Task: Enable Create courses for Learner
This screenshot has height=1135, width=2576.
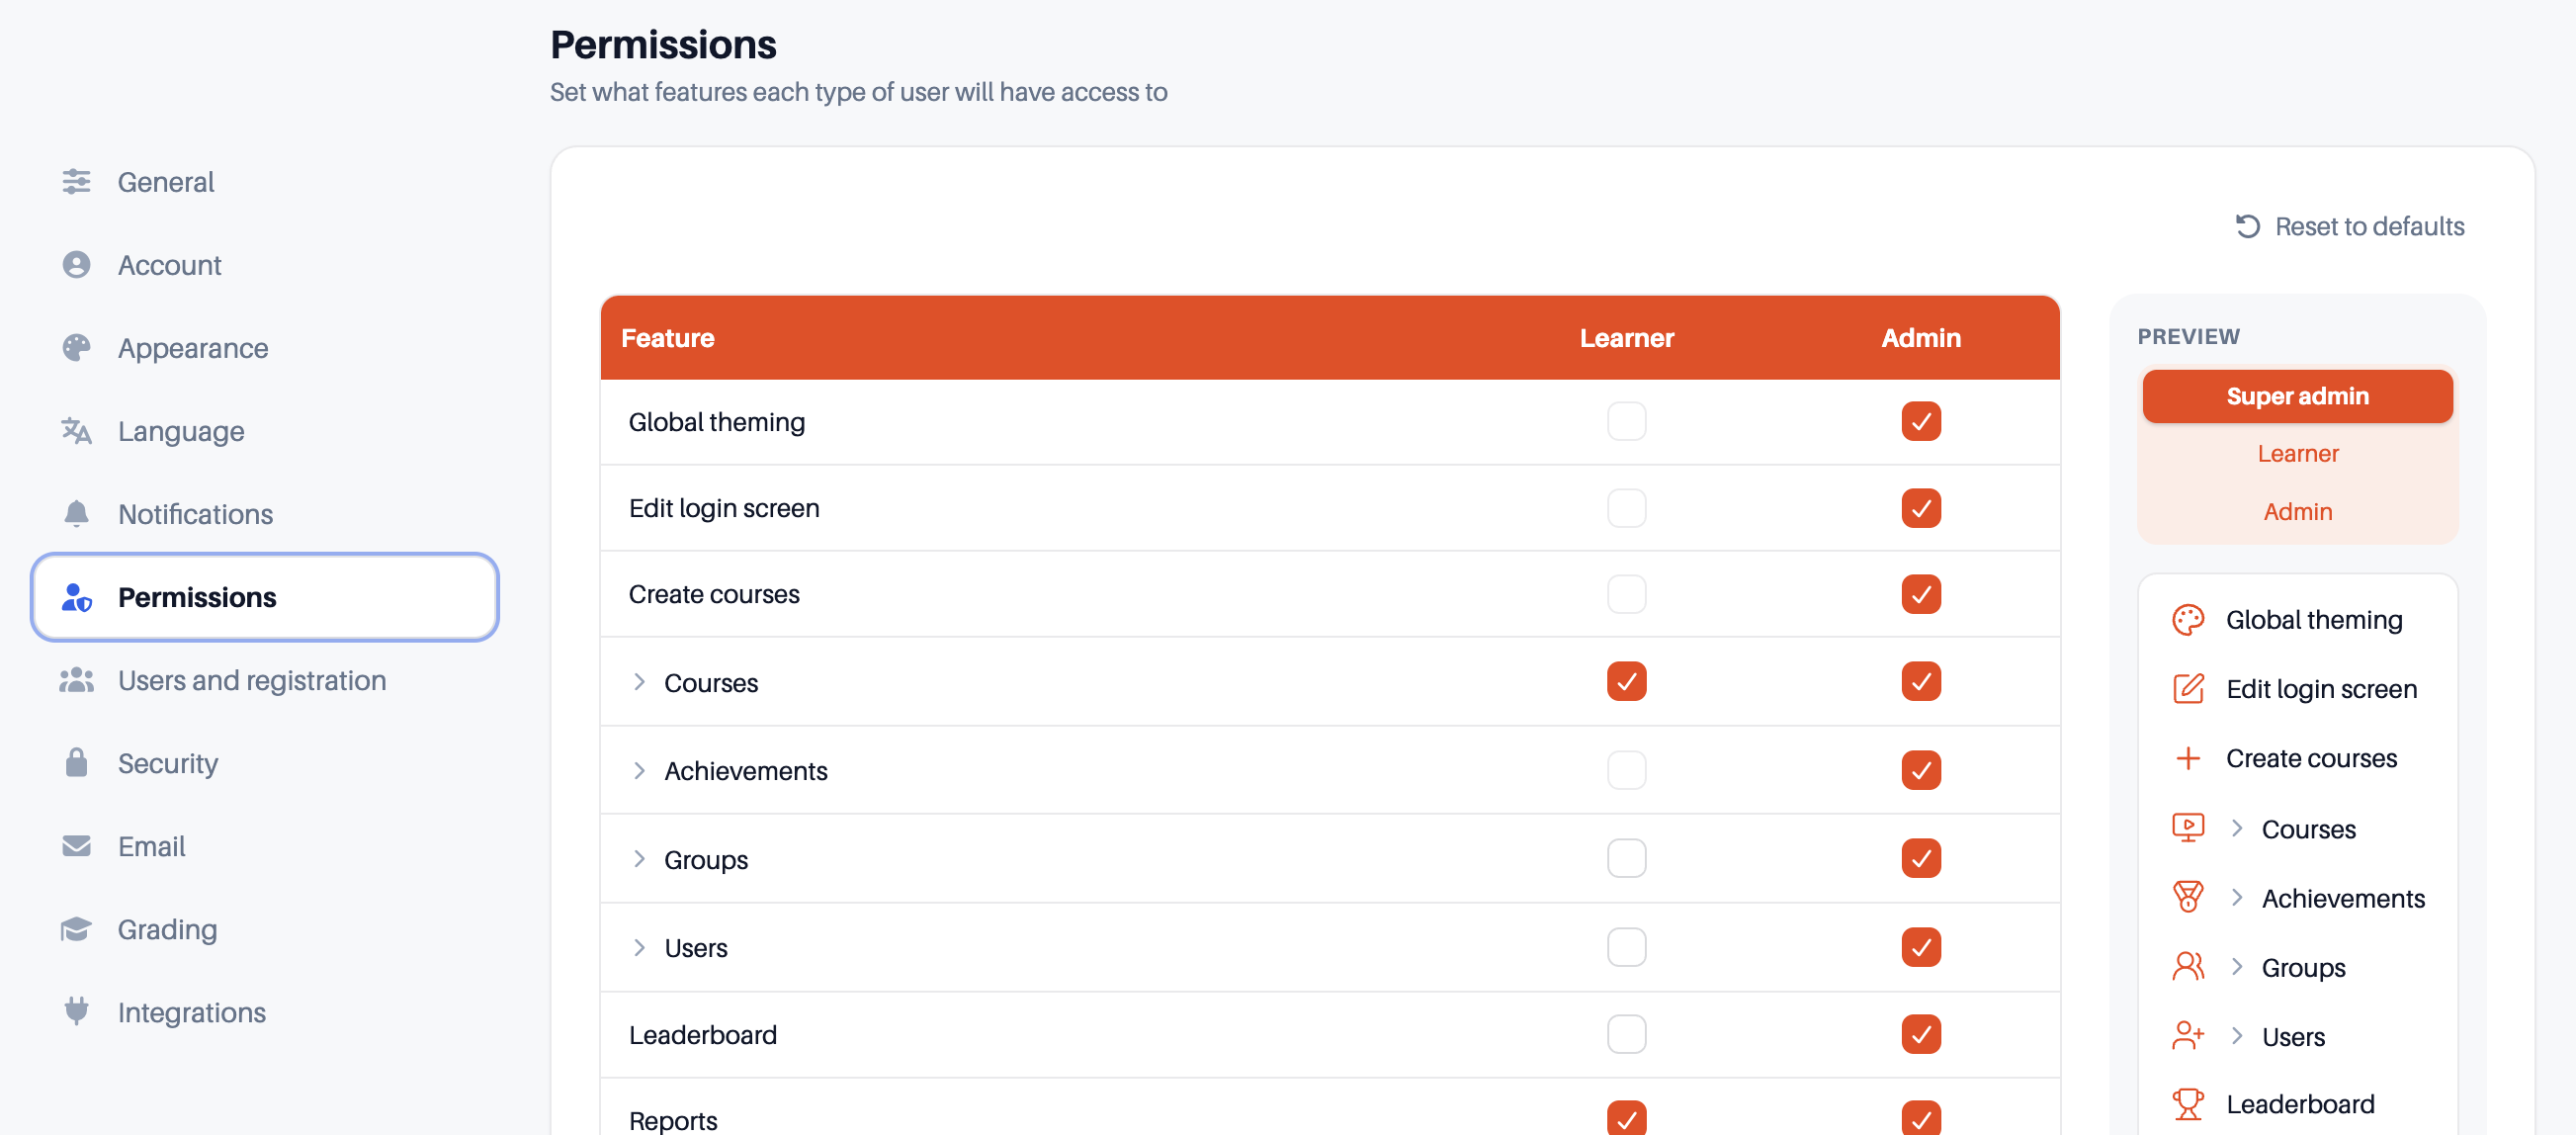Action: pos(1626,594)
